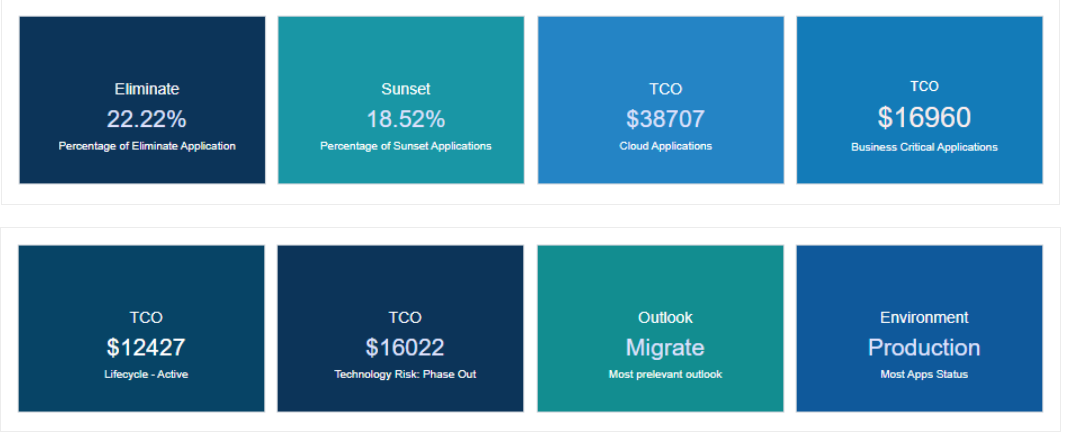This screenshot has height=432, width=1065.
Task: Select the Sunset 18.52% card
Action: pyautogui.click(x=401, y=100)
